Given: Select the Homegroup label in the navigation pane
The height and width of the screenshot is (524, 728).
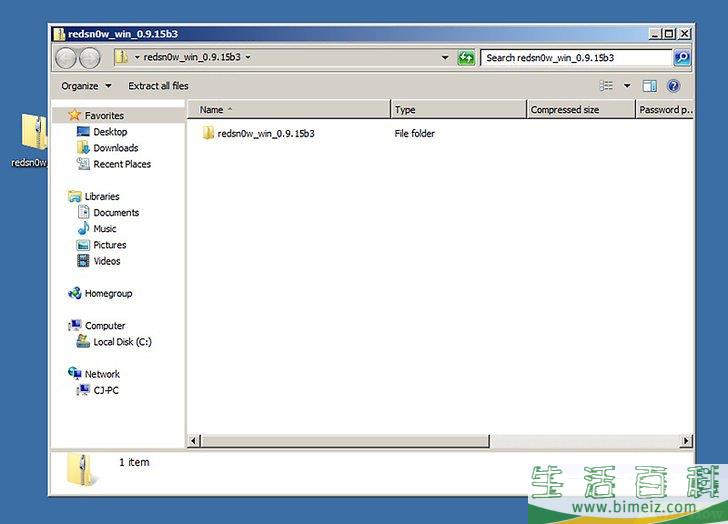Looking at the screenshot, I should [108, 293].
